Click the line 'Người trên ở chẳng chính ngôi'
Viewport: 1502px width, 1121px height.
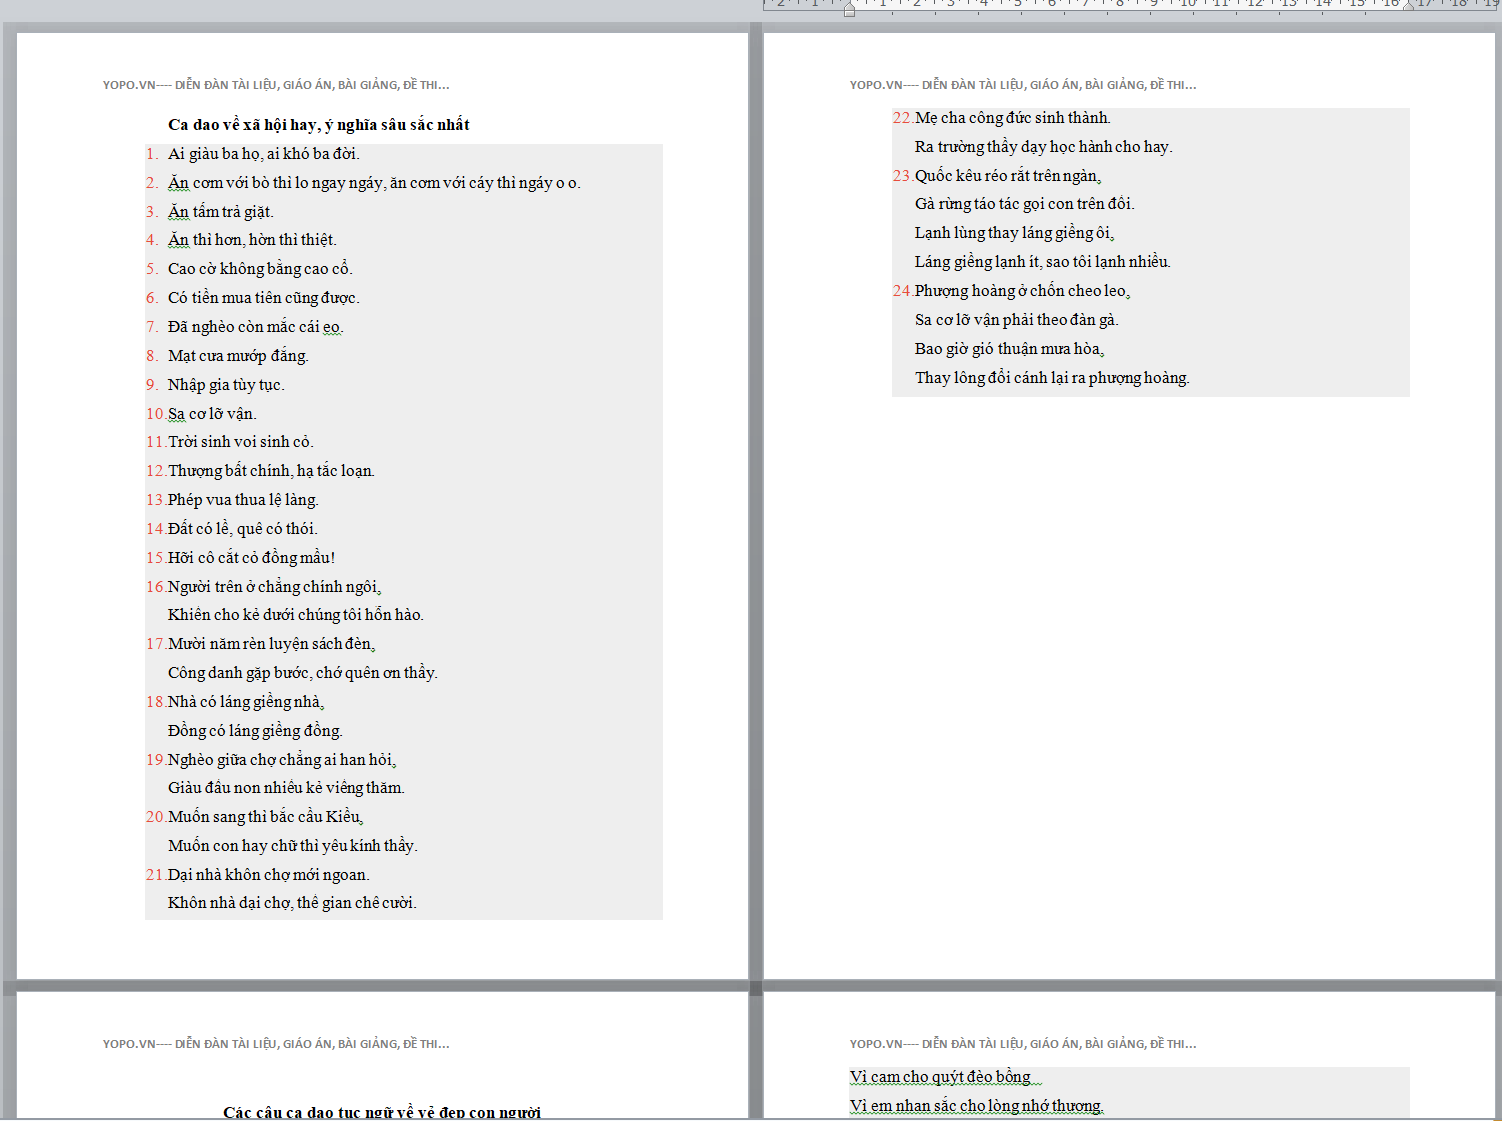274,587
